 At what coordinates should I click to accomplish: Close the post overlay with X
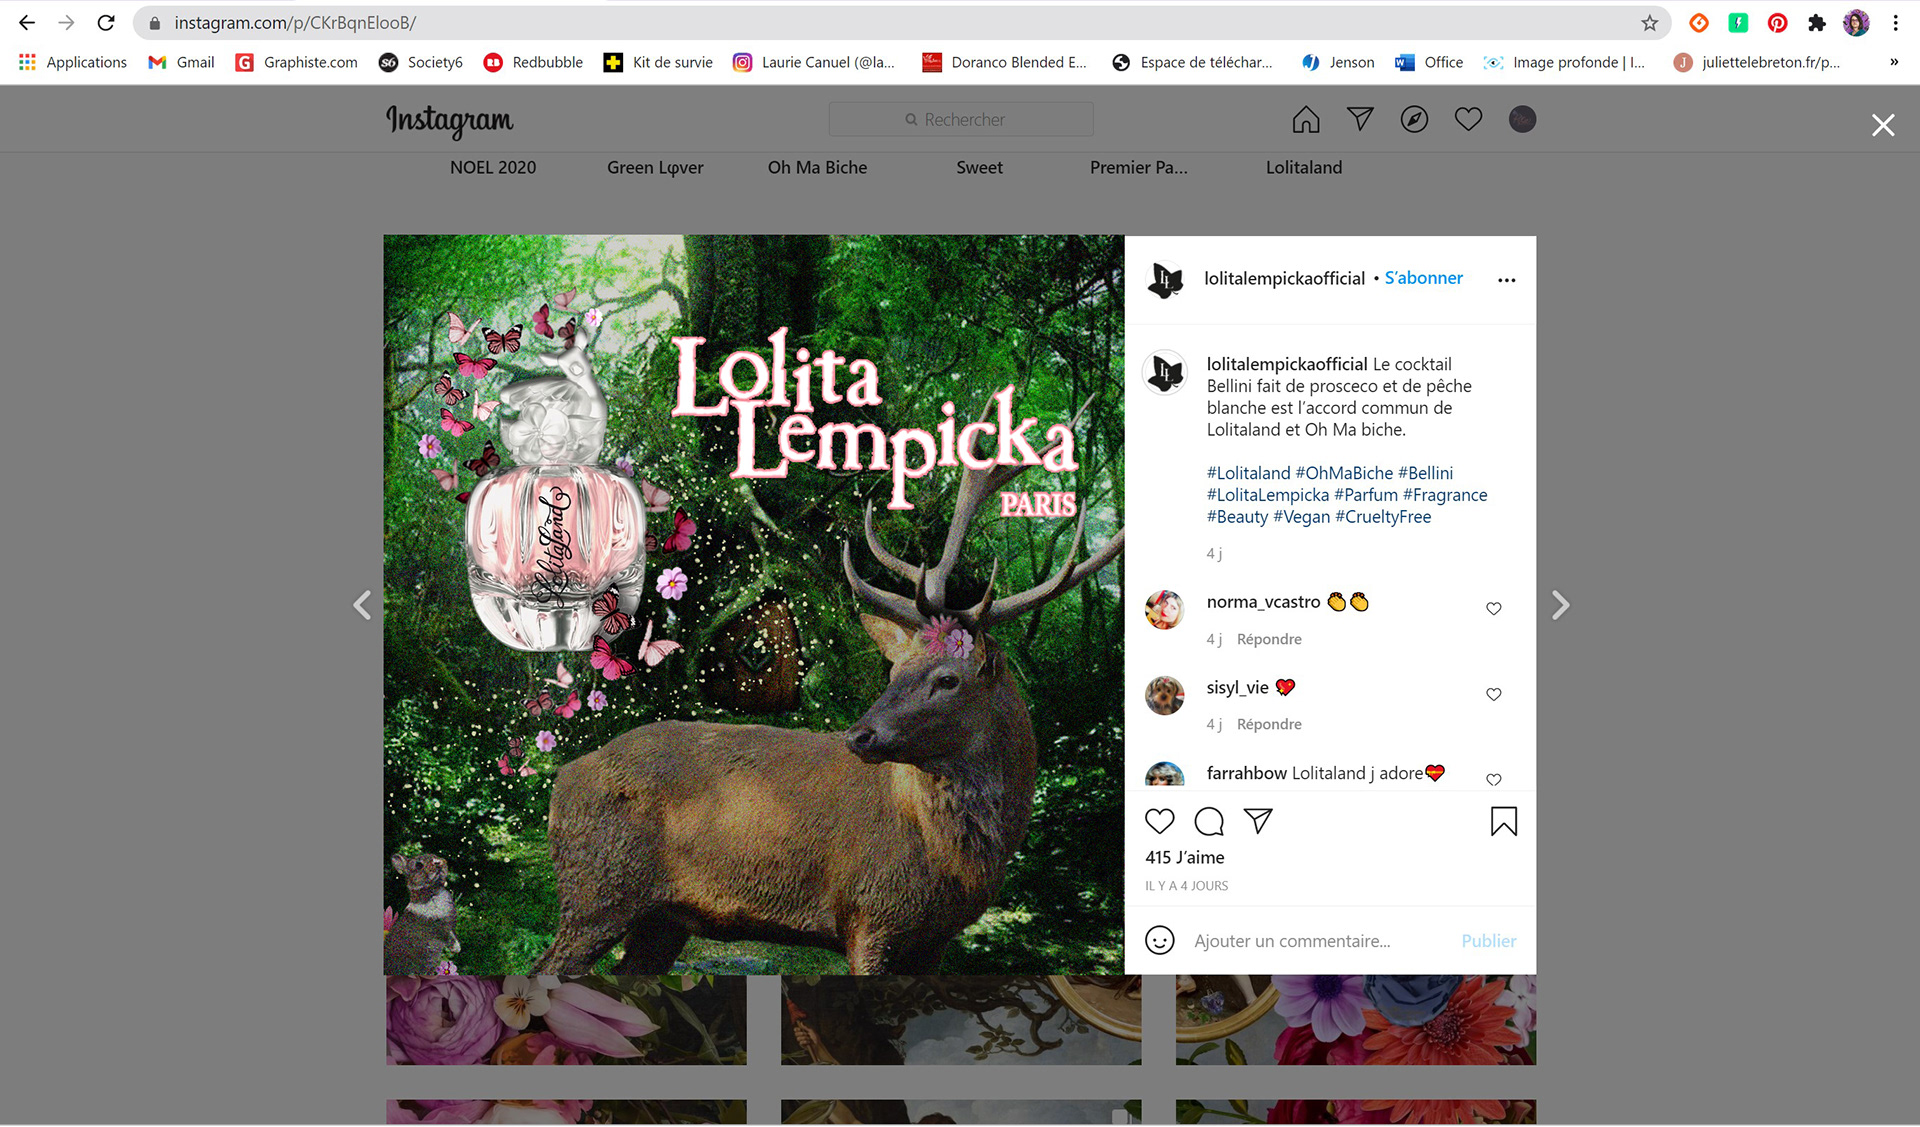1882,125
